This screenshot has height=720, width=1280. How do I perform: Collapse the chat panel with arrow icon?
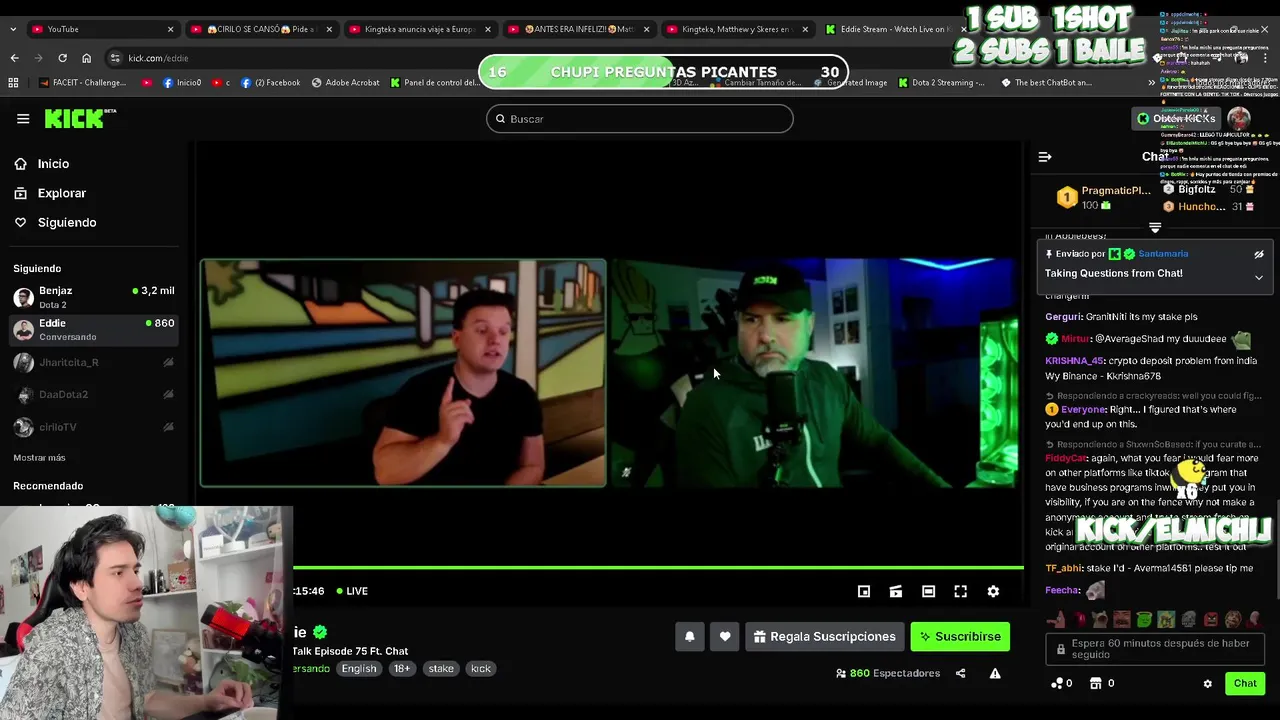[x=1045, y=157]
